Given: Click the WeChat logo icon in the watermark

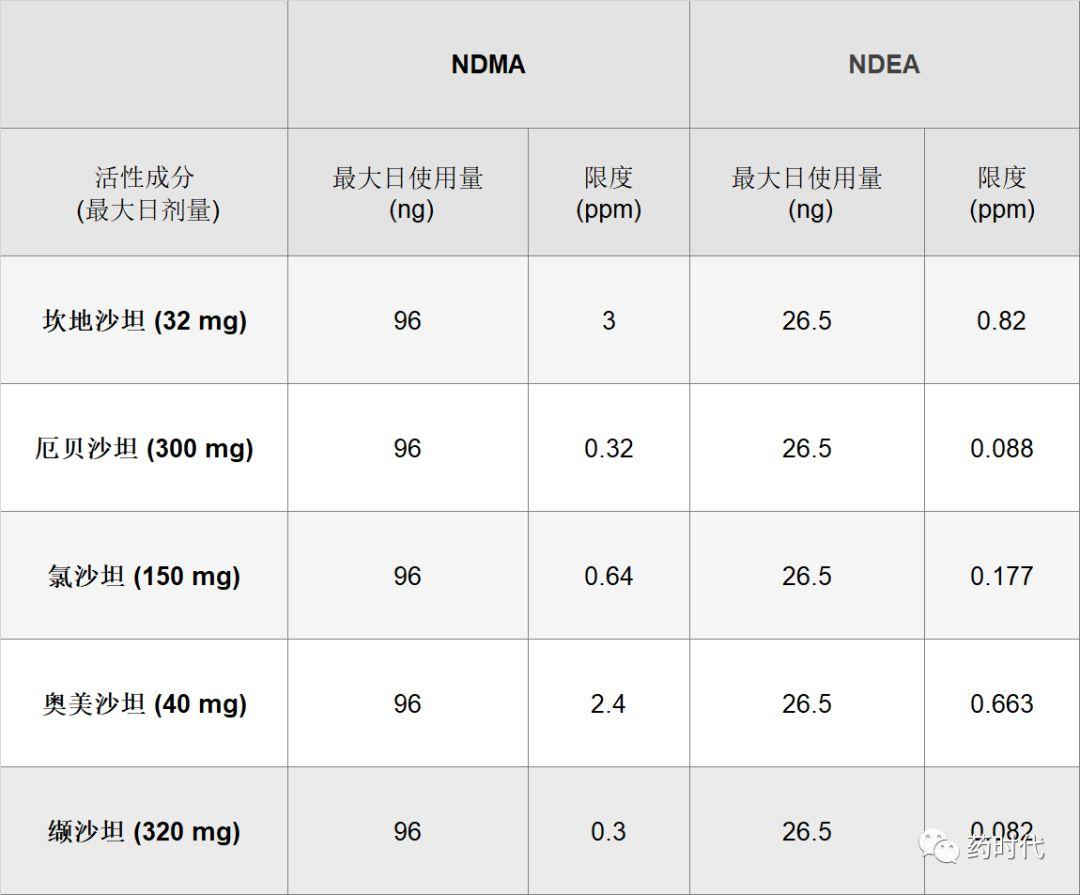Looking at the screenshot, I should pyautogui.click(x=939, y=845).
